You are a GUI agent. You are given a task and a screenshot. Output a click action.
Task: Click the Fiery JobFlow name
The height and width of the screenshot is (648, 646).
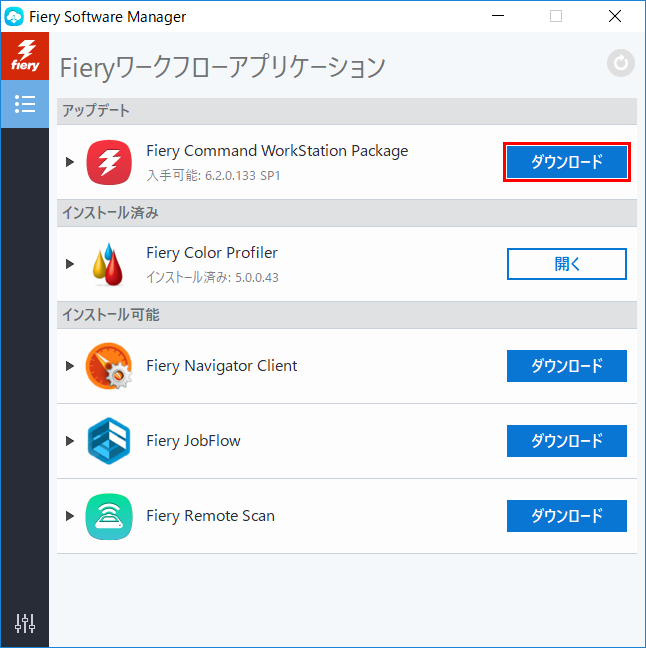click(x=193, y=441)
